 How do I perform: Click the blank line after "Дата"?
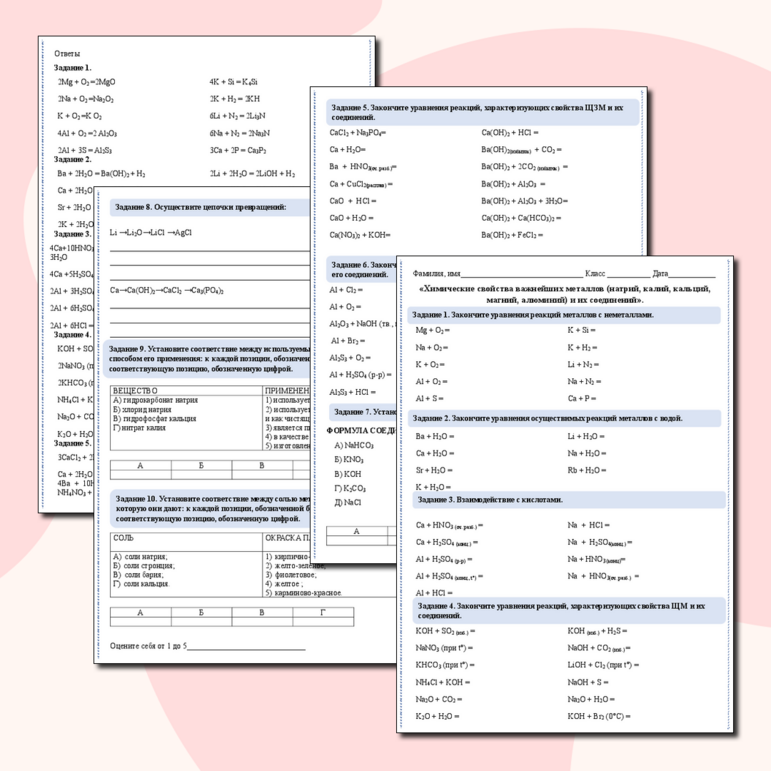692,274
